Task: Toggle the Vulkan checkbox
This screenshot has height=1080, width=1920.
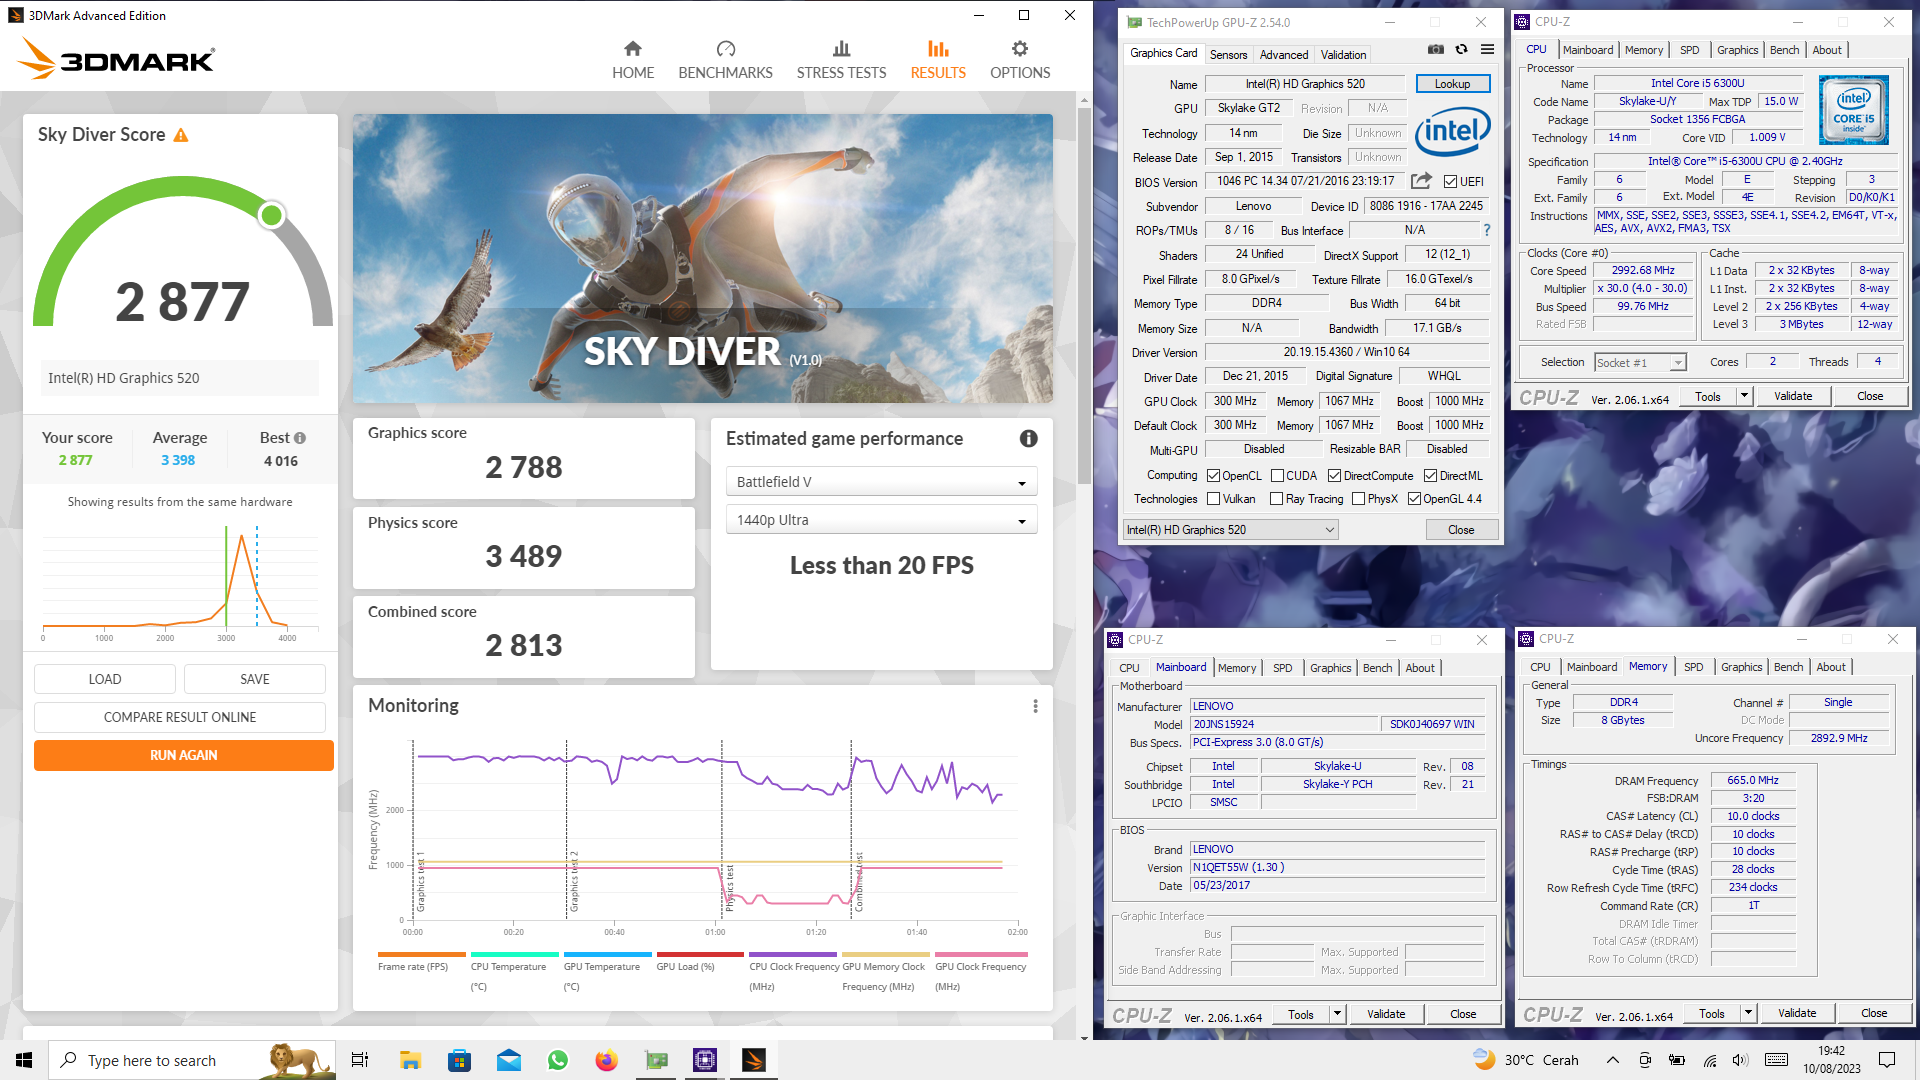Action: (1213, 499)
